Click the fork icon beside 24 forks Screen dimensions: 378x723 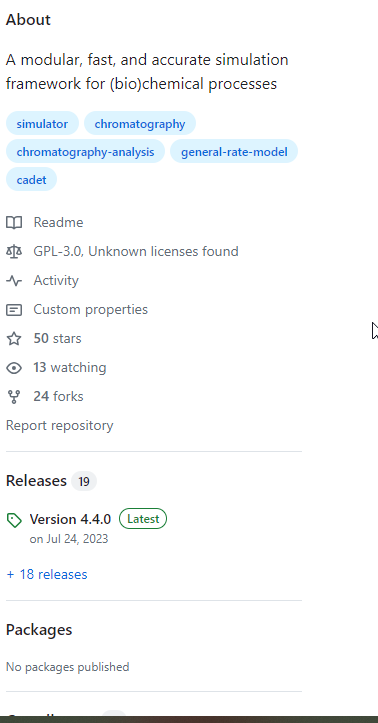(x=14, y=397)
